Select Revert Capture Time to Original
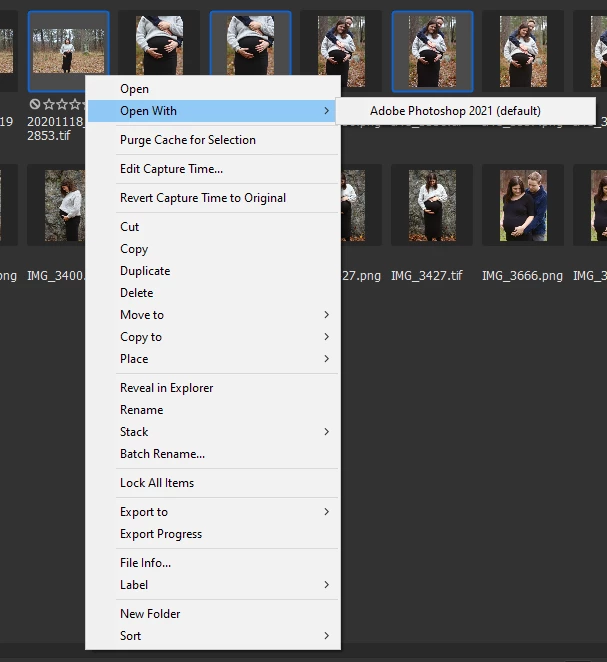The height and width of the screenshot is (662, 607). click(x=213, y=198)
